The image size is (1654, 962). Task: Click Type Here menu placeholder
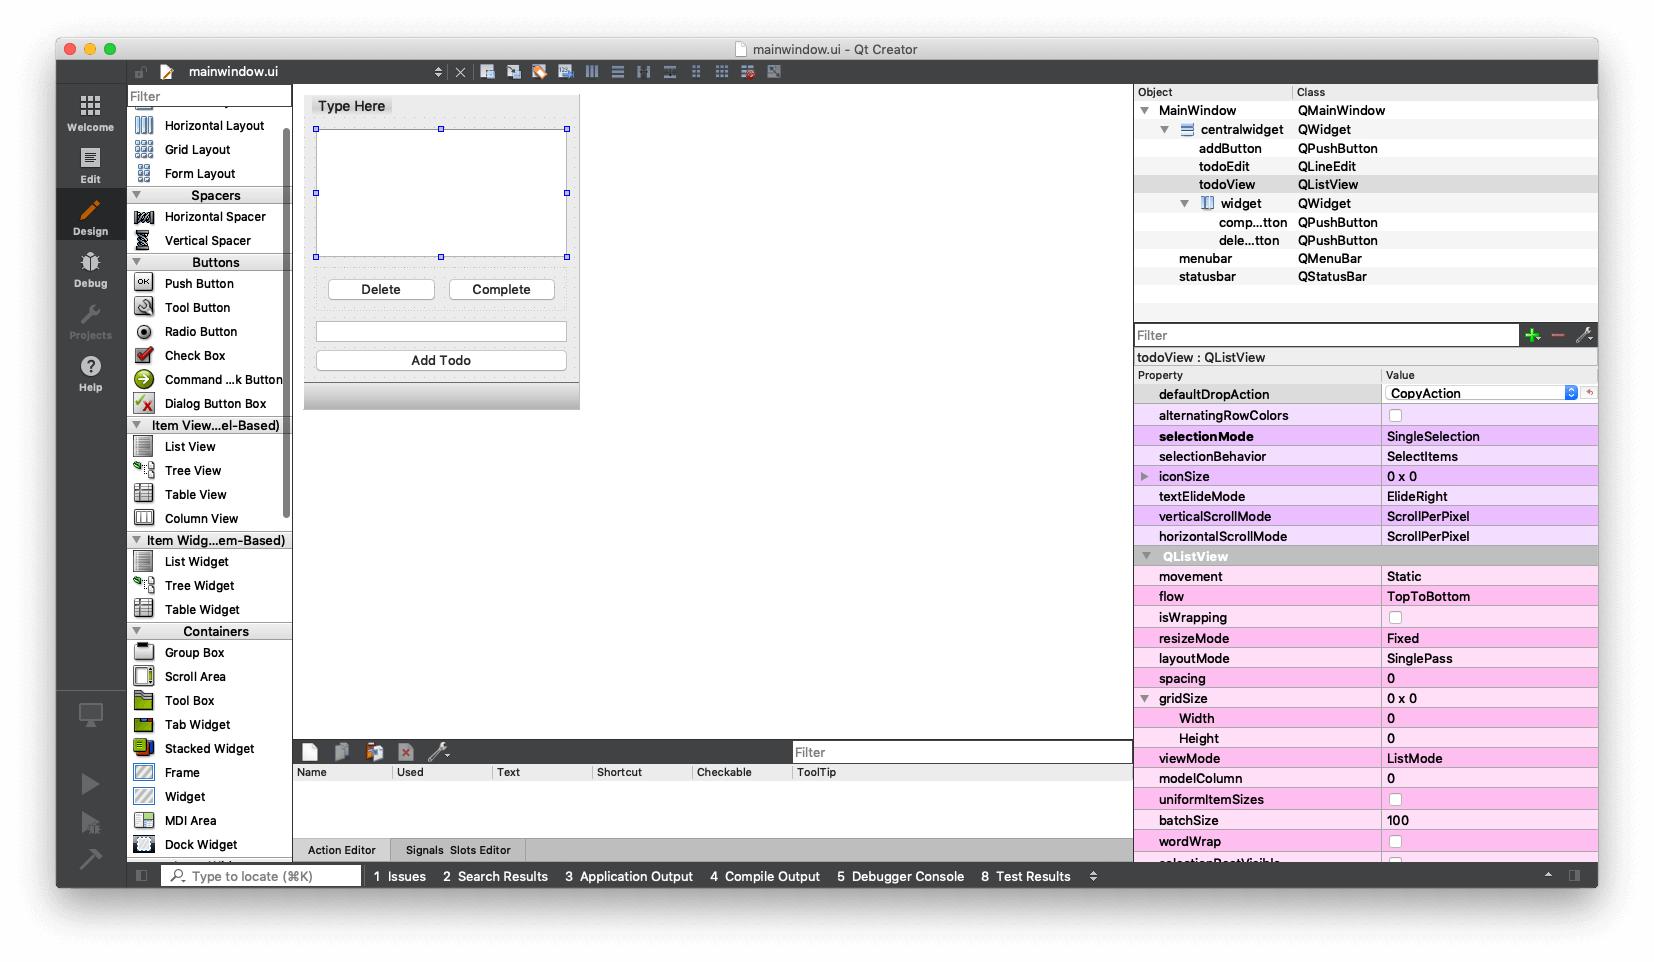click(x=352, y=106)
